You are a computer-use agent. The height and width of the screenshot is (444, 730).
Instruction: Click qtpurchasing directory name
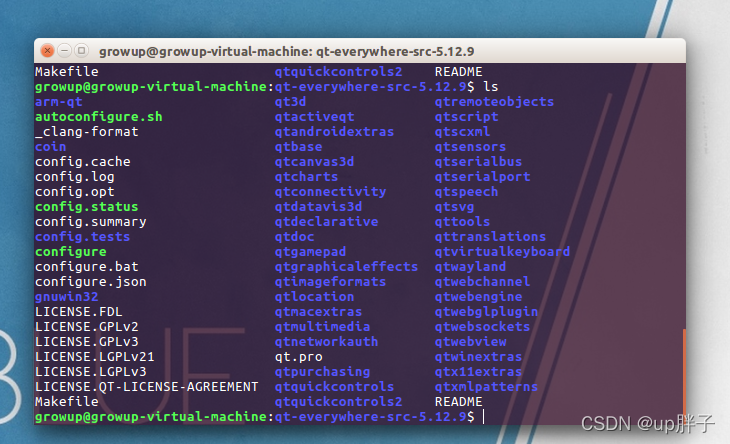(322, 371)
